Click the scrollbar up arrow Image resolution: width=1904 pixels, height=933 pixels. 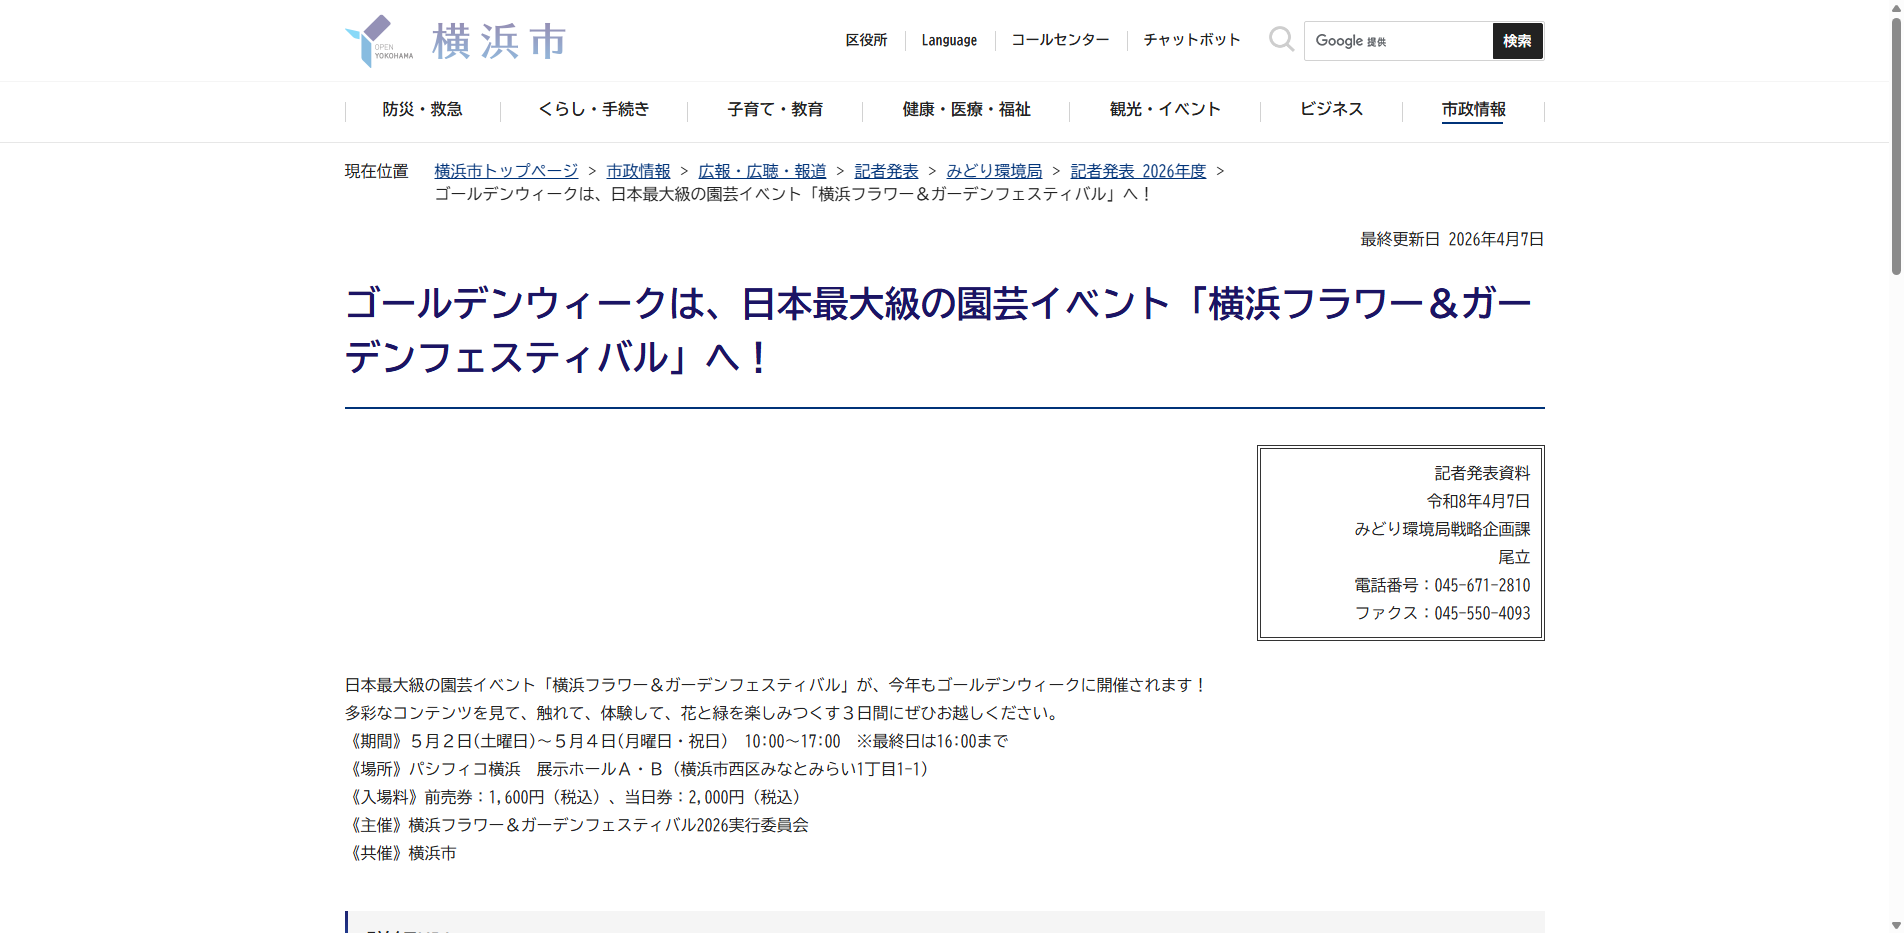(x=1894, y=8)
